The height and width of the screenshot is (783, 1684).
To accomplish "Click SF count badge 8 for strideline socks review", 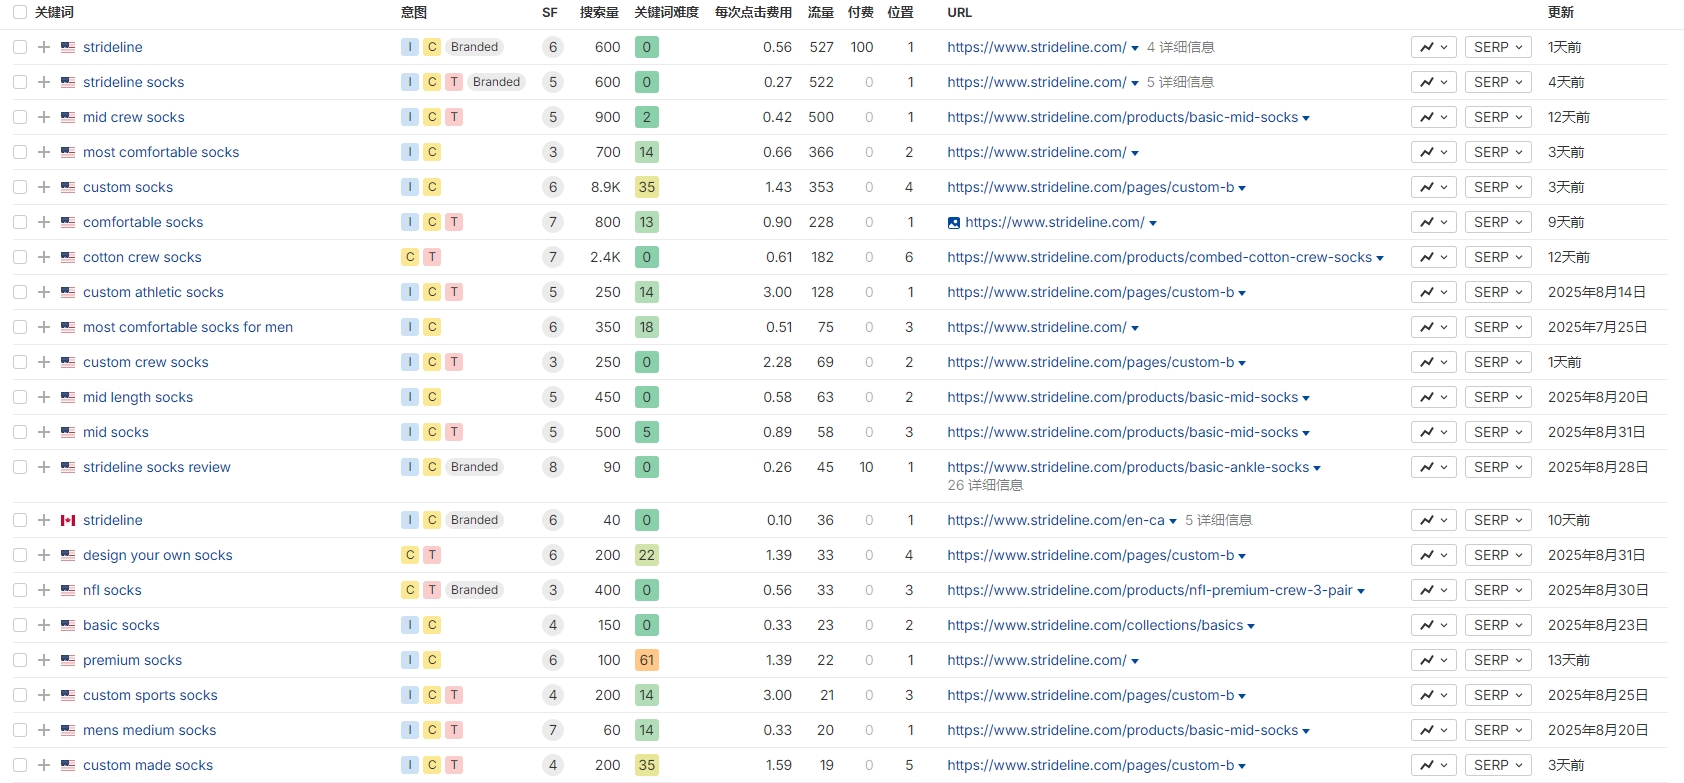I will [553, 467].
